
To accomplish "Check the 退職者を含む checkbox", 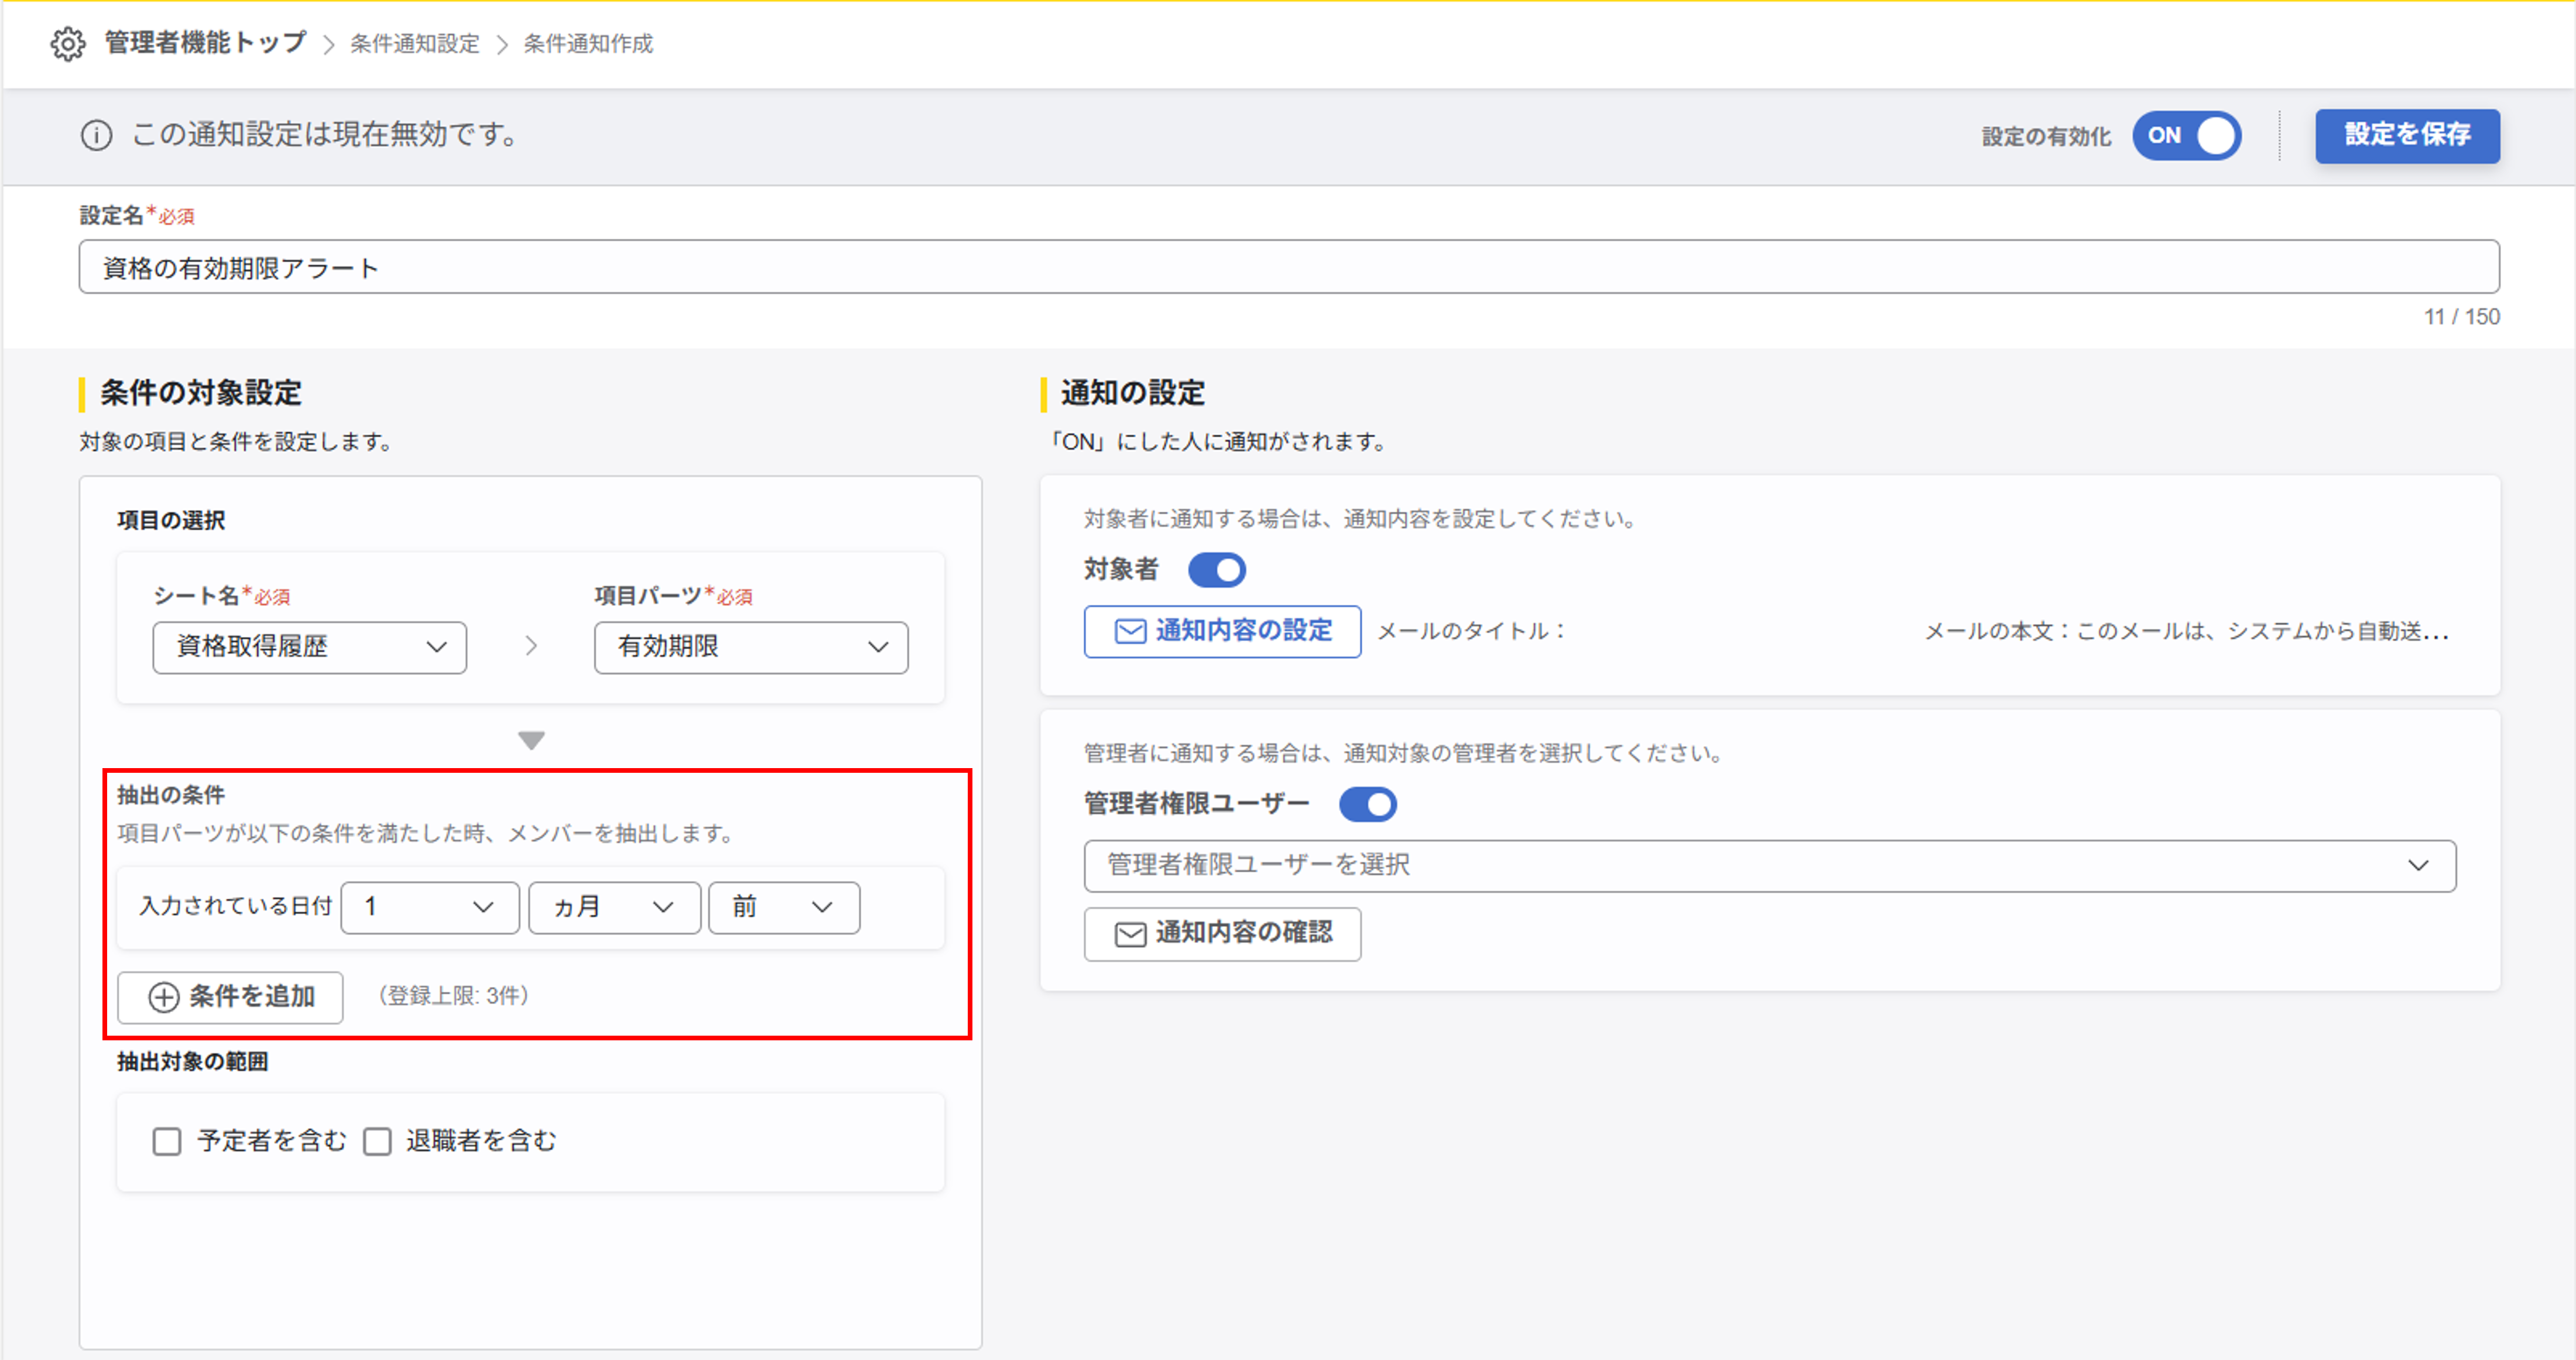I will [377, 1140].
